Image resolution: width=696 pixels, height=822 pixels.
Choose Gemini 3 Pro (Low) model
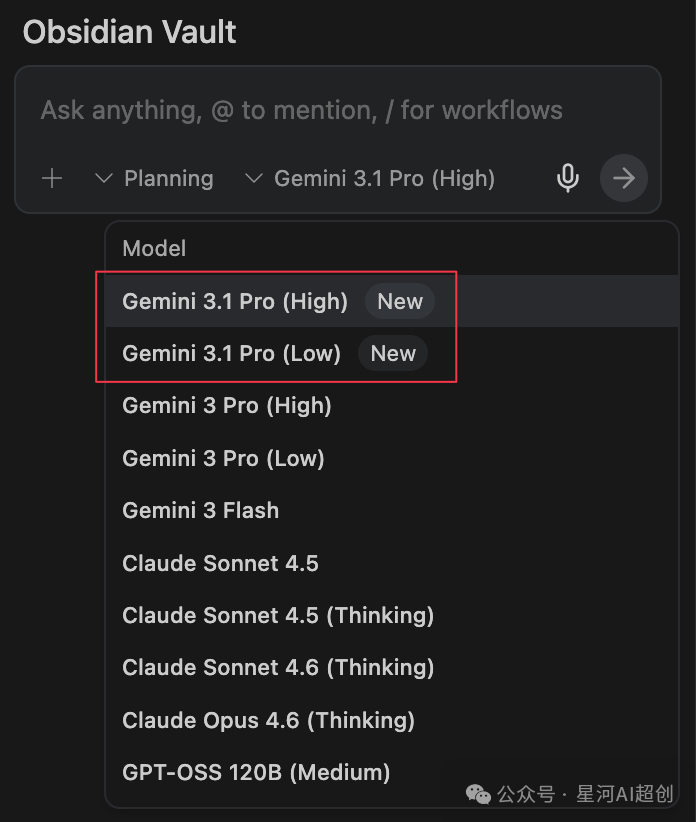click(x=223, y=458)
